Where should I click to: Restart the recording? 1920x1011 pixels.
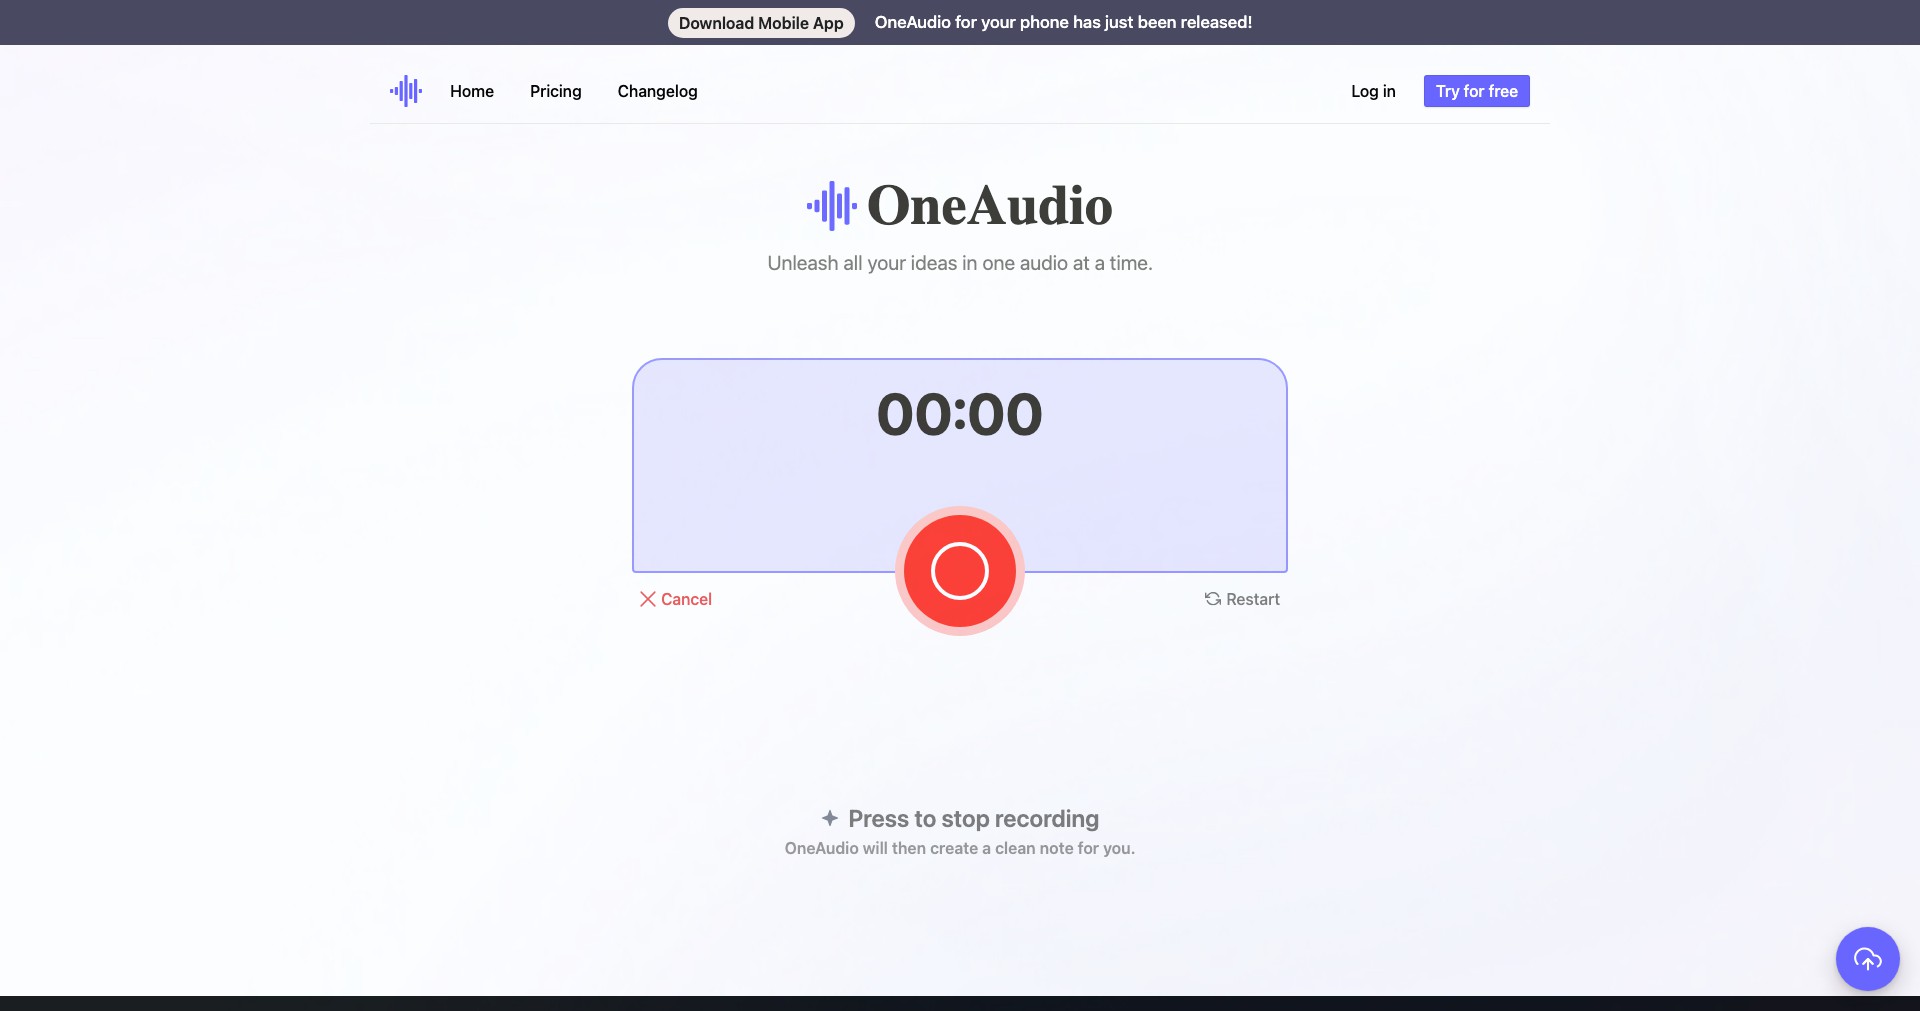[x=1242, y=599]
